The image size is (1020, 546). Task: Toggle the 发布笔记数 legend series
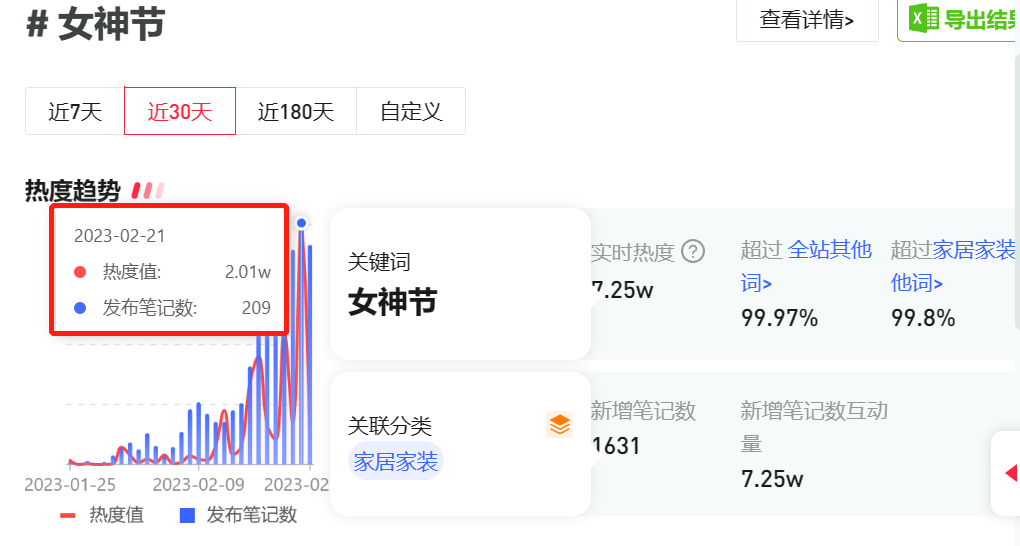tap(238, 515)
